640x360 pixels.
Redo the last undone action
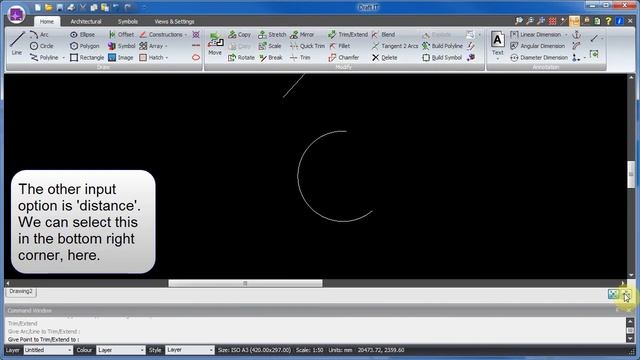tap(128, 7)
